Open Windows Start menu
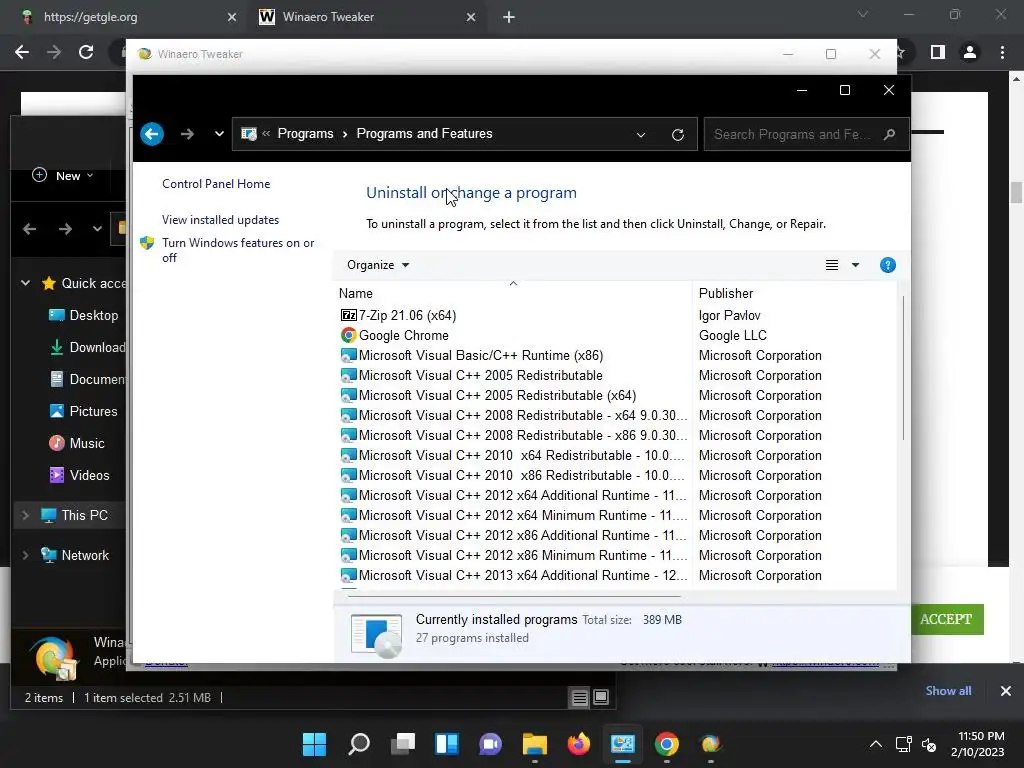 tap(314, 744)
